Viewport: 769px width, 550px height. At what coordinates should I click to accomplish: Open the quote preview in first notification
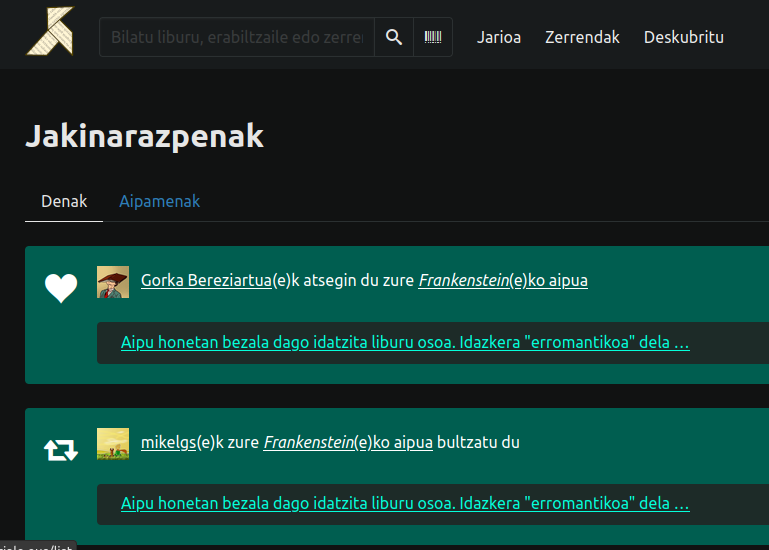pyautogui.click(x=405, y=343)
